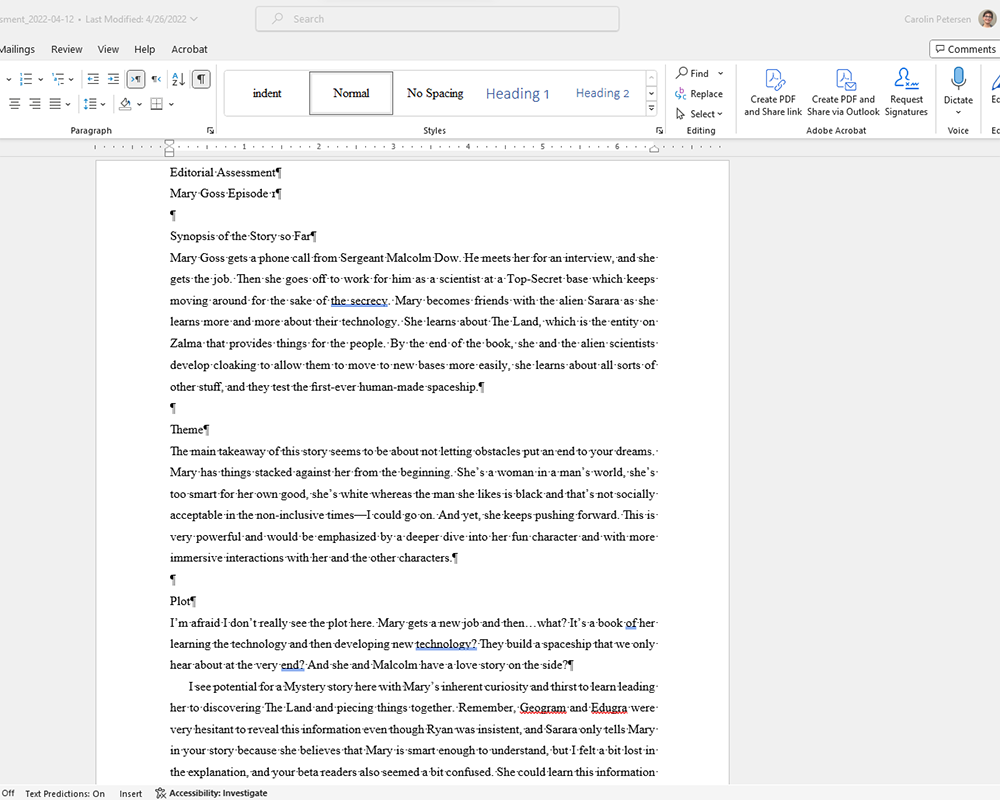Click the Decrease Indent icon

93,79
